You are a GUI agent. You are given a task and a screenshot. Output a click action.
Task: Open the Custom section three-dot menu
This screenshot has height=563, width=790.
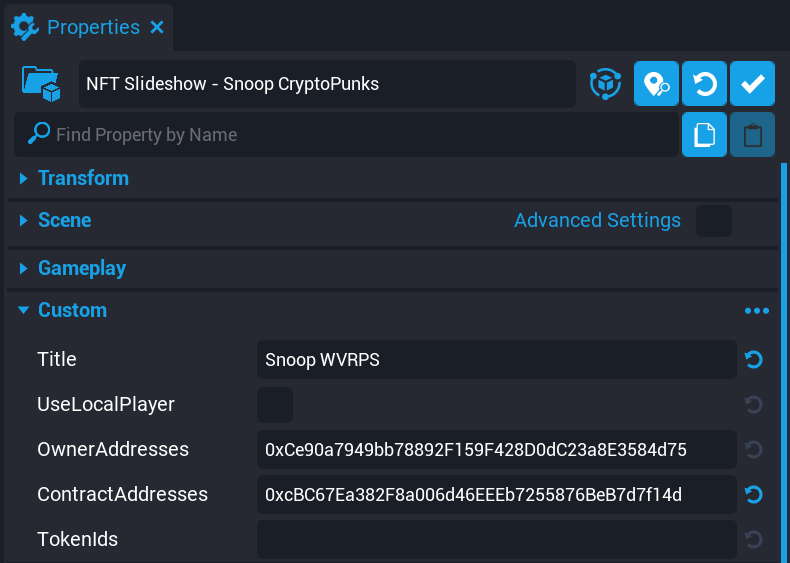click(x=757, y=310)
